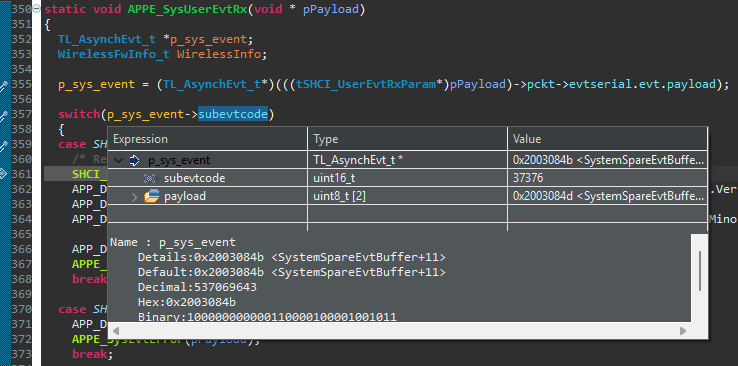Click the highlighted subevtcode text in code
This screenshot has height=366, width=738.
click(233, 114)
